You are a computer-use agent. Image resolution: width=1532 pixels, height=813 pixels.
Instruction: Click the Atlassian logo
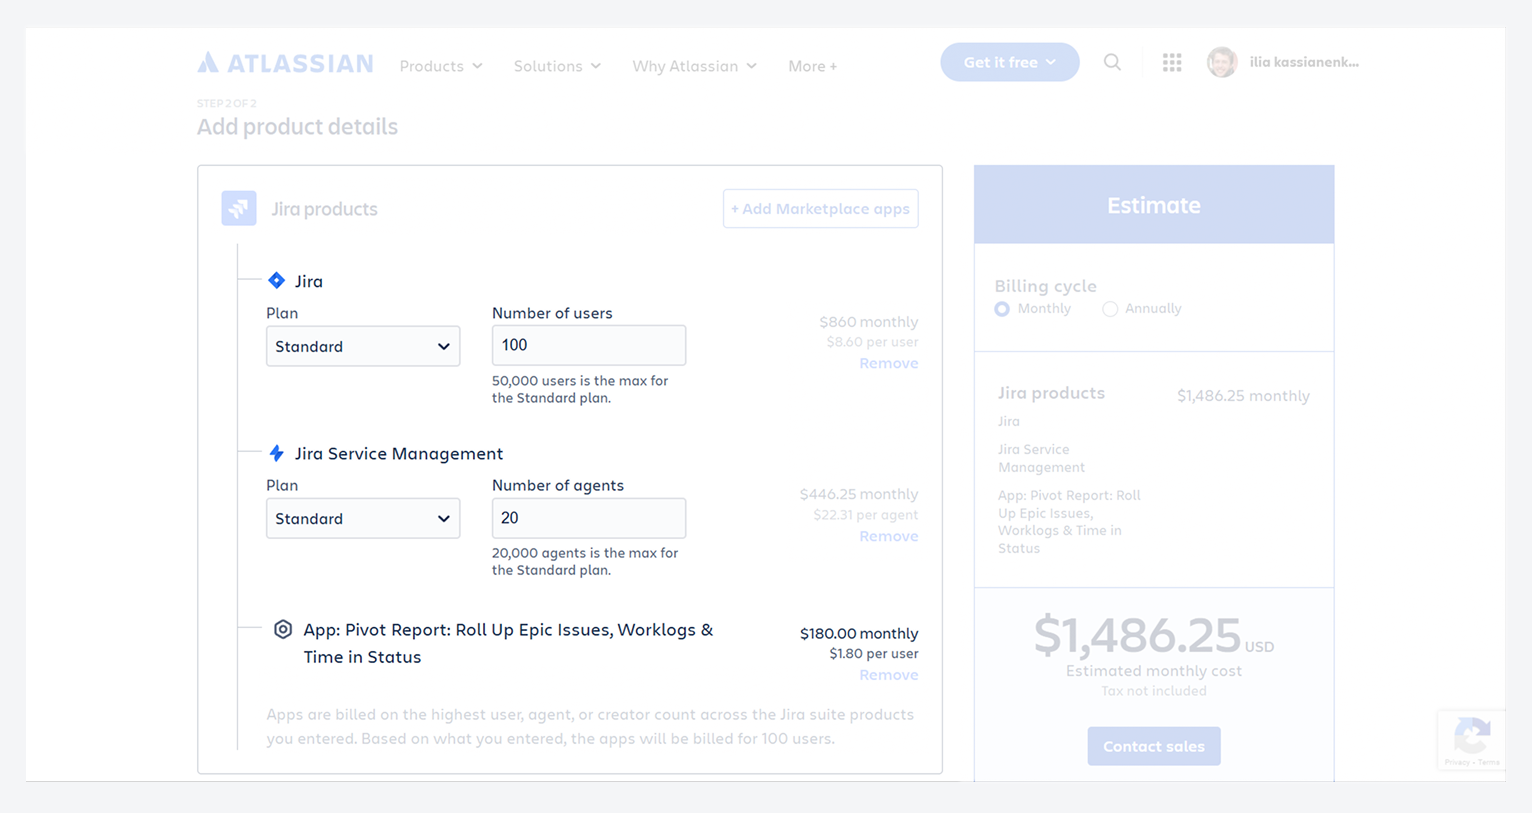pyautogui.click(x=285, y=64)
